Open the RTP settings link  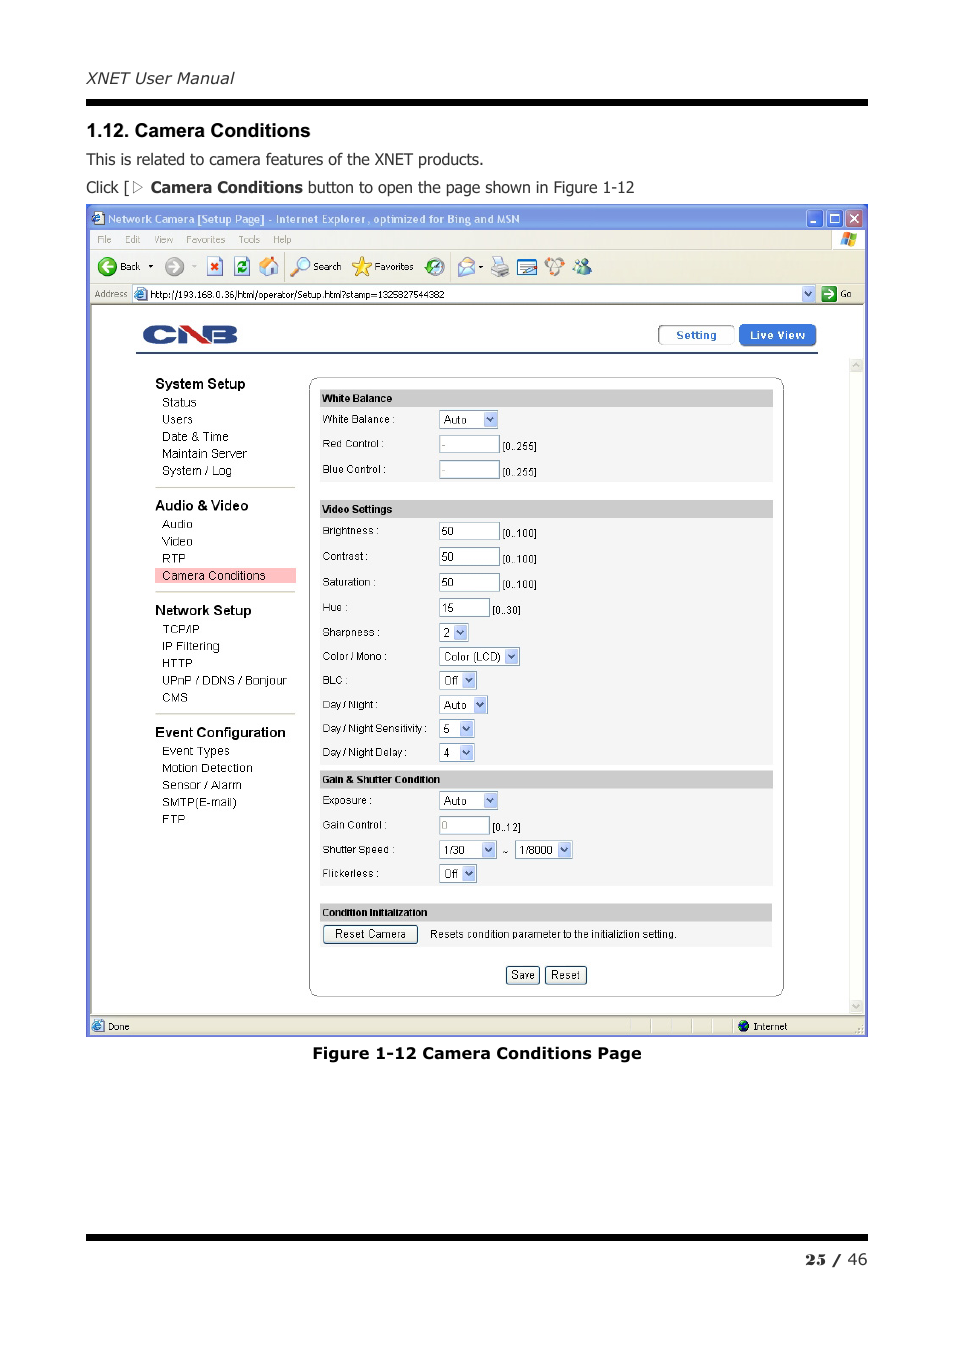pos(174,558)
